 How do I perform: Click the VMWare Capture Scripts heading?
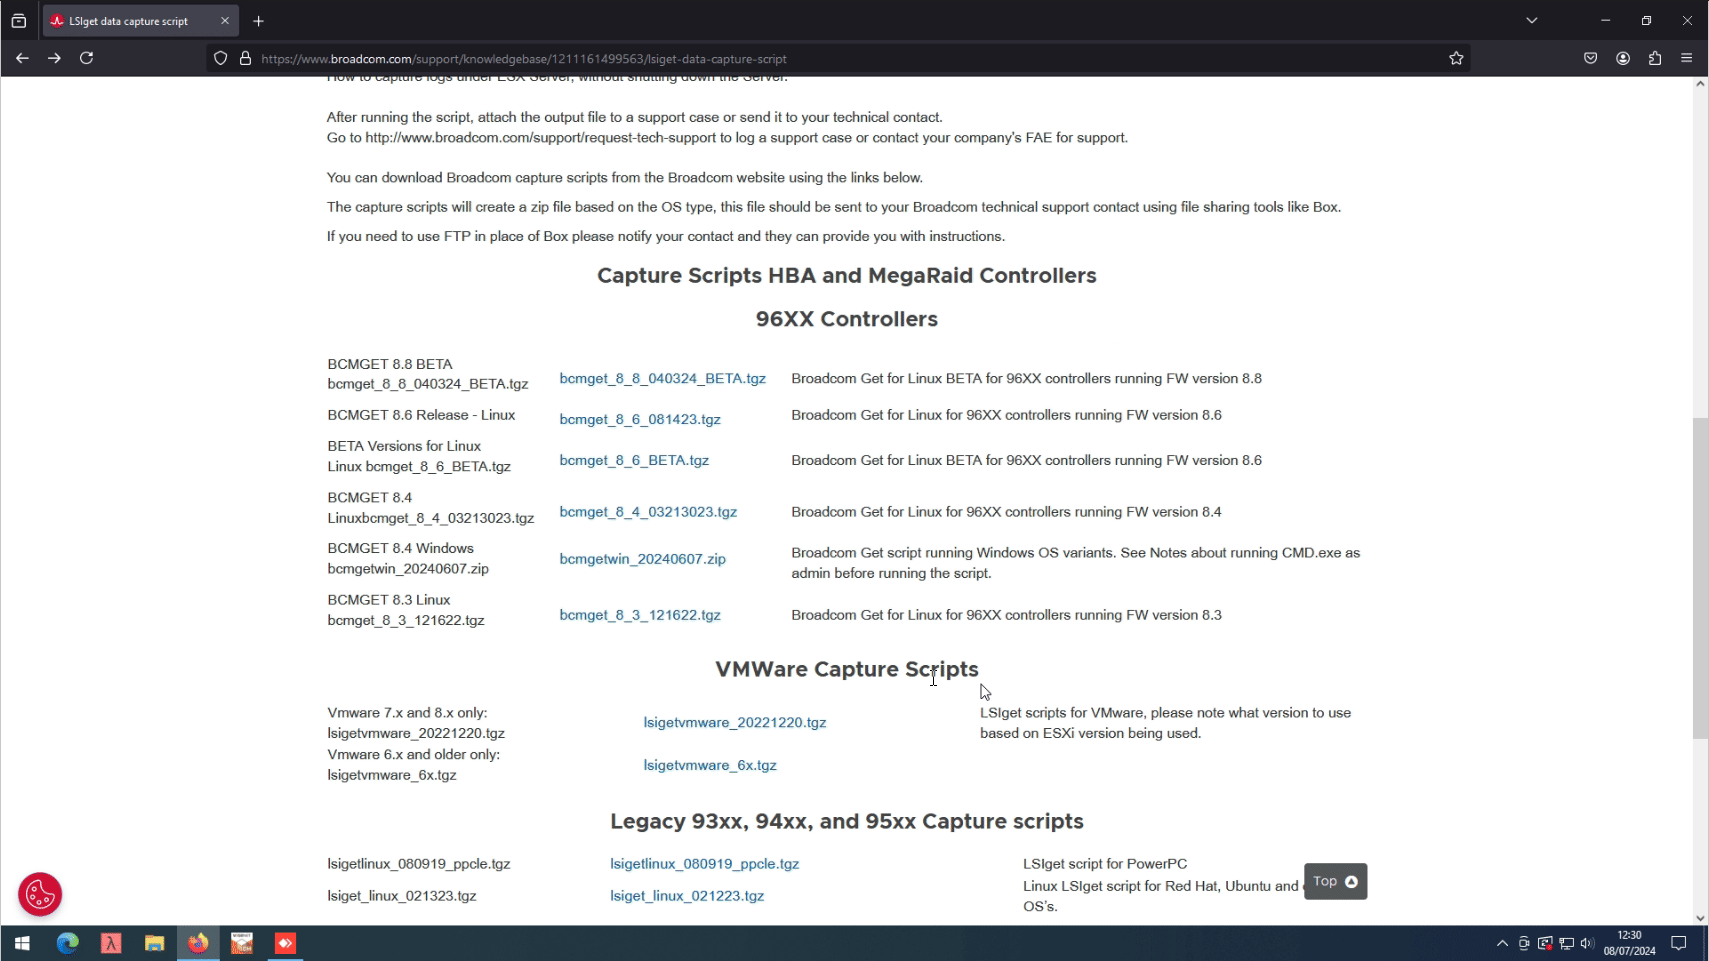pyautogui.click(x=847, y=670)
